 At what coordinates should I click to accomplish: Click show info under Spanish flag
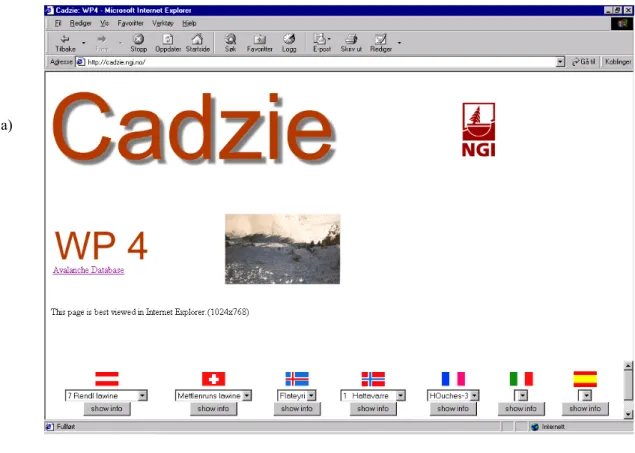(585, 409)
